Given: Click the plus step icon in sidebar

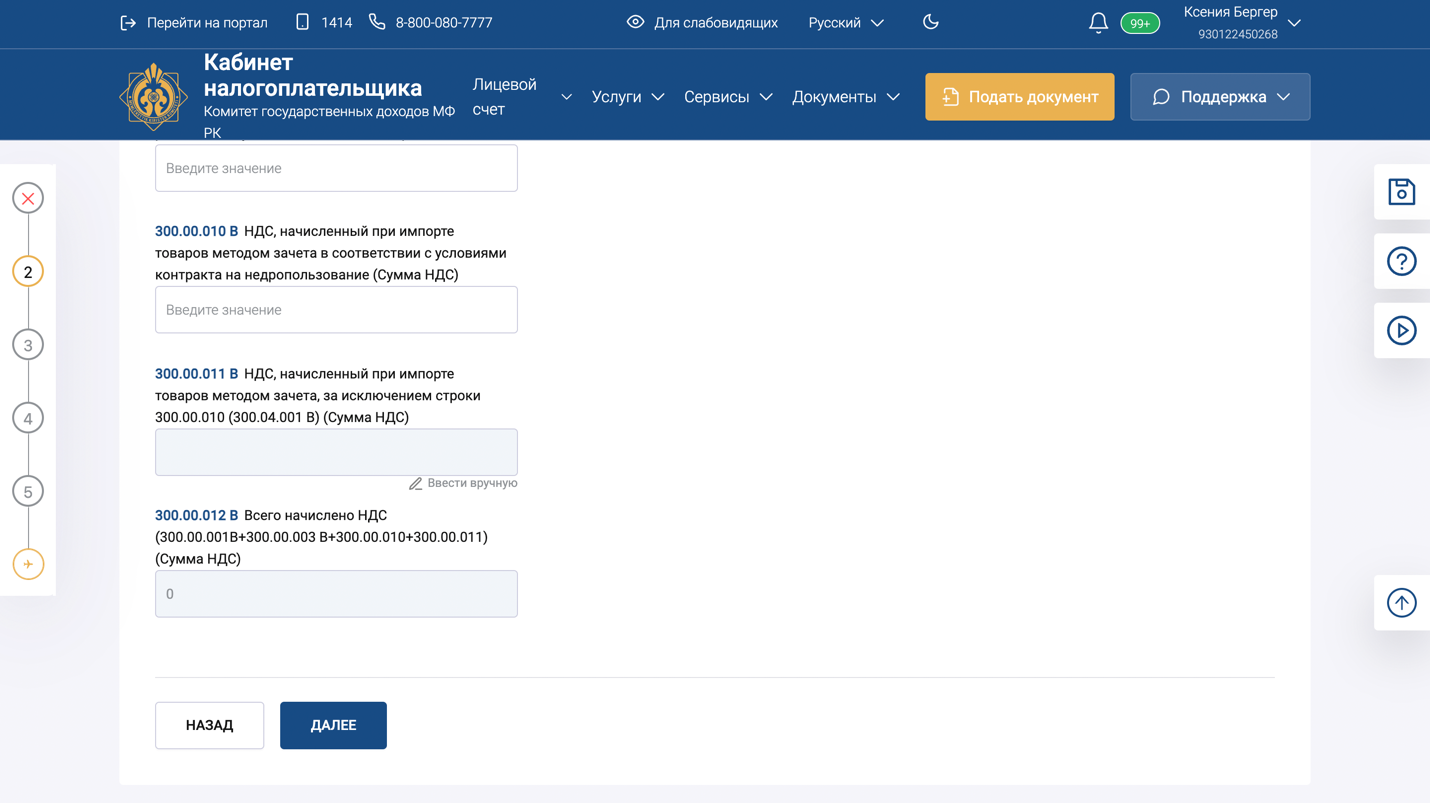Looking at the screenshot, I should point(28,564).
